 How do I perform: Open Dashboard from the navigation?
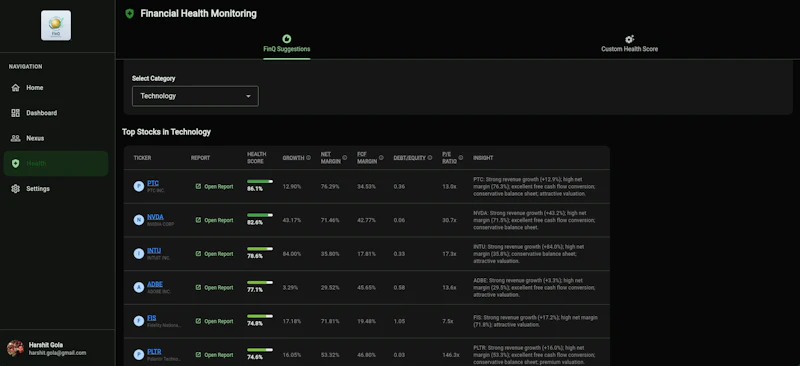[x=56, y=113]
